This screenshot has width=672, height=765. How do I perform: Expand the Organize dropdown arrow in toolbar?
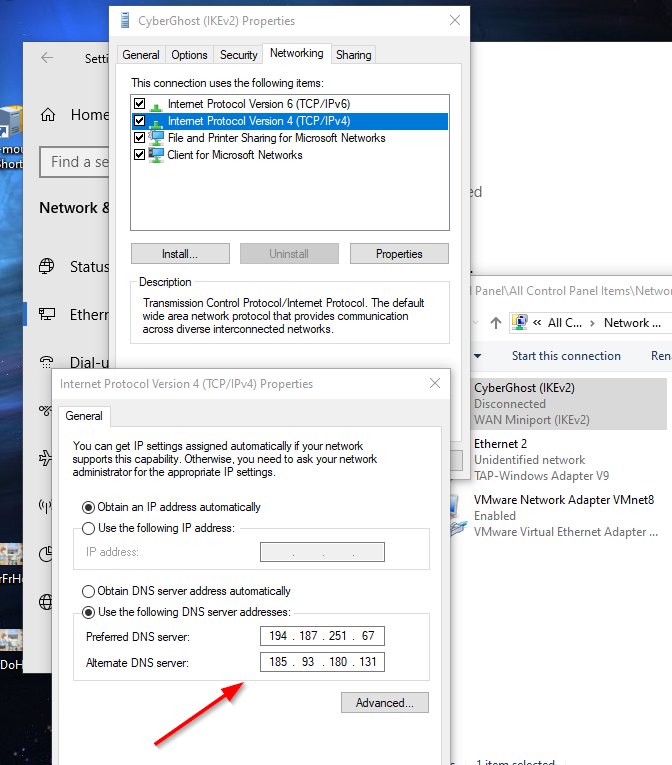click(x=477, y=356)
